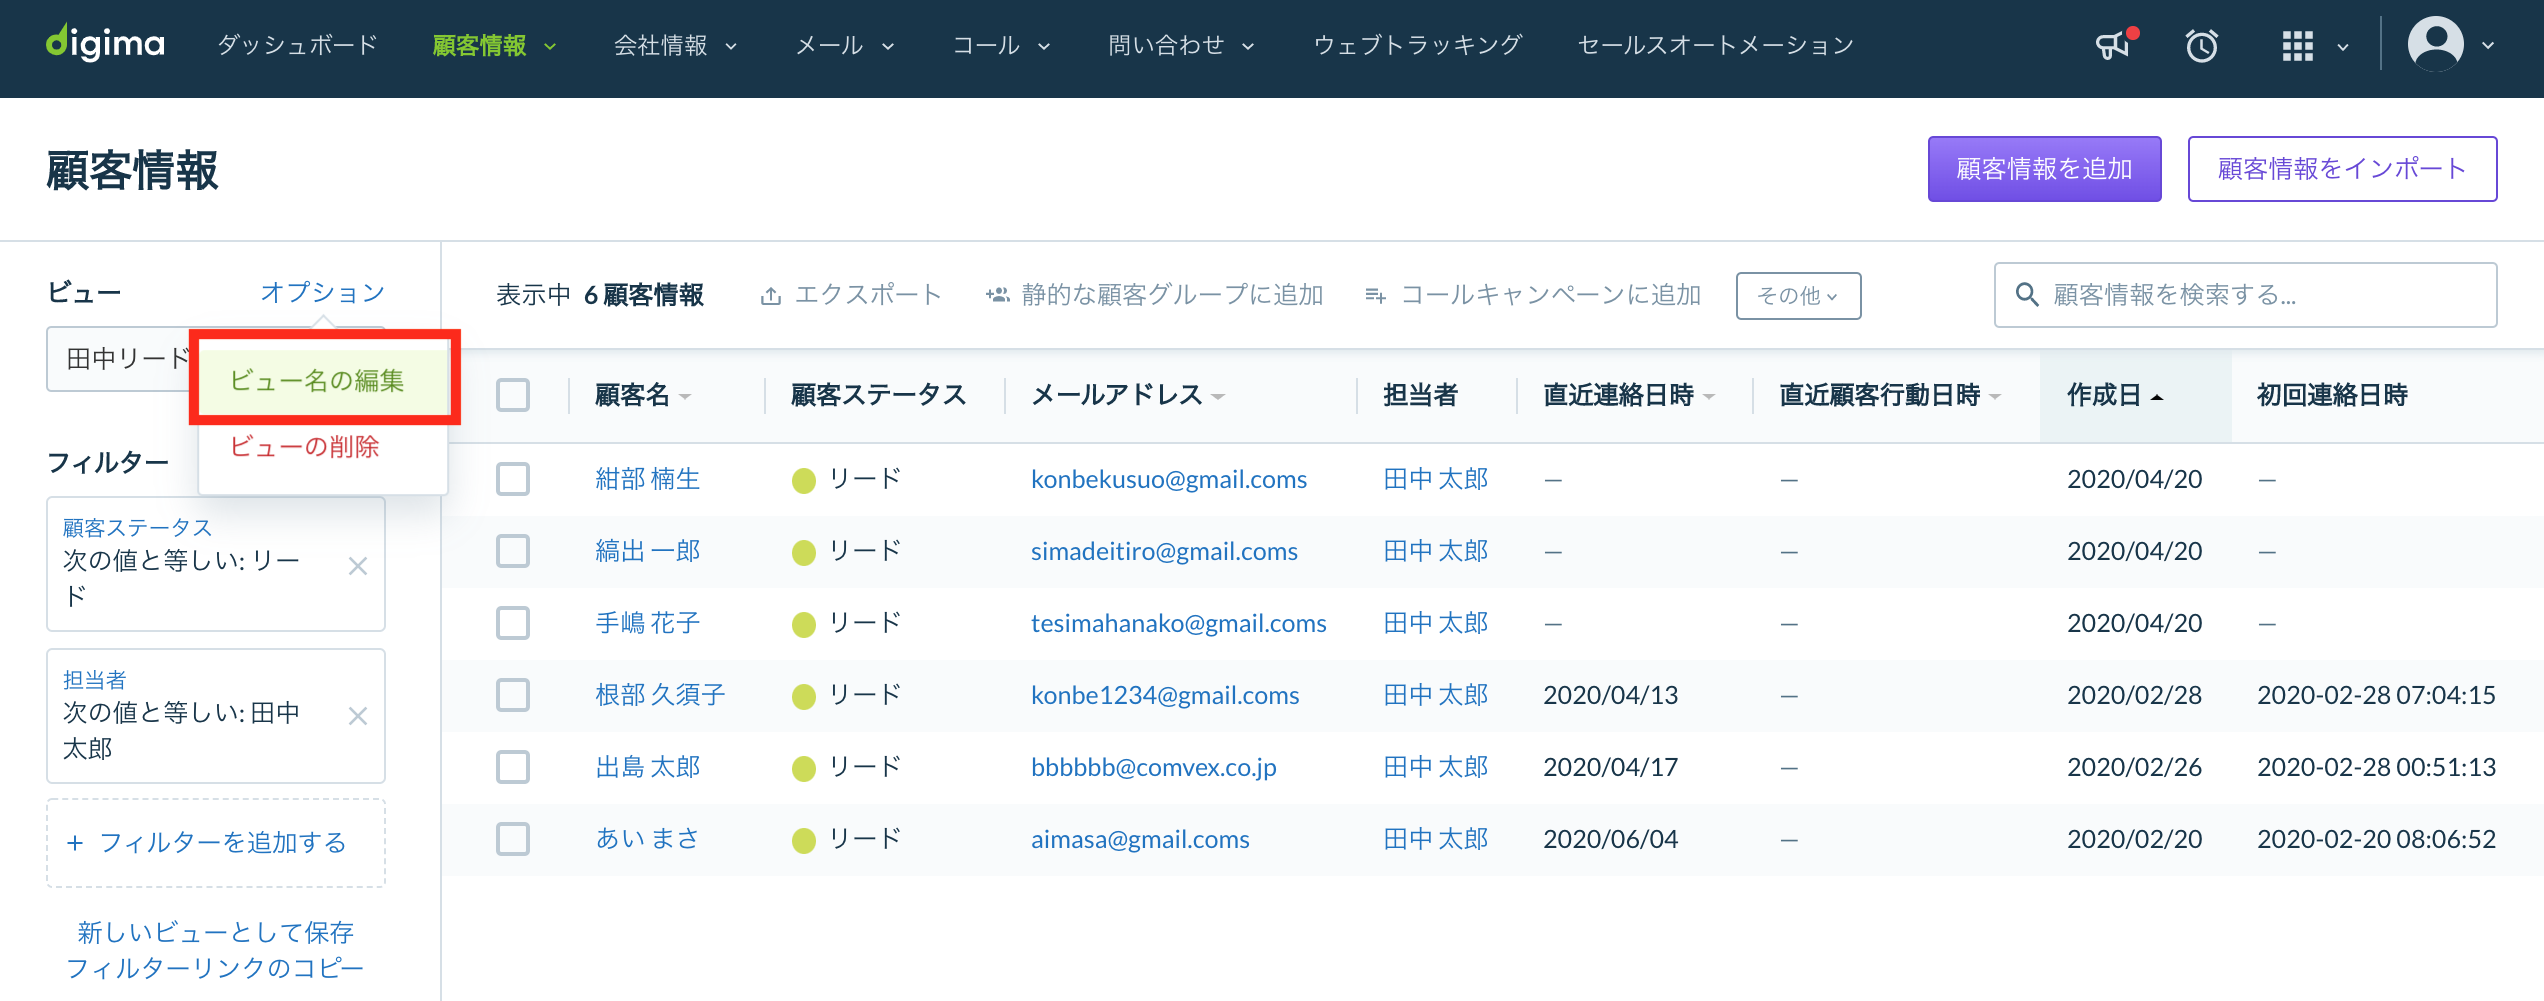Toggle the select-all checkbox in header
The width and height of the screenshot is (2544, 1001).
513,395
